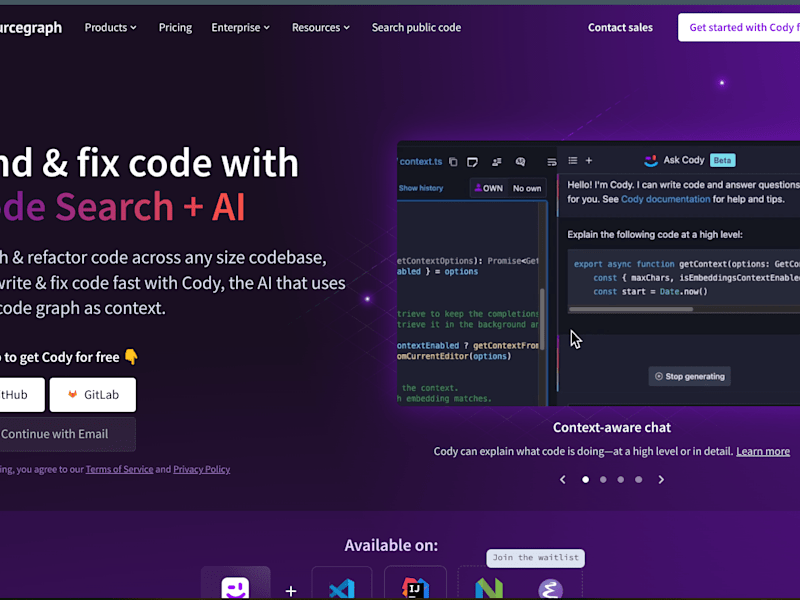Click the context.ts file name

(420, 162)
